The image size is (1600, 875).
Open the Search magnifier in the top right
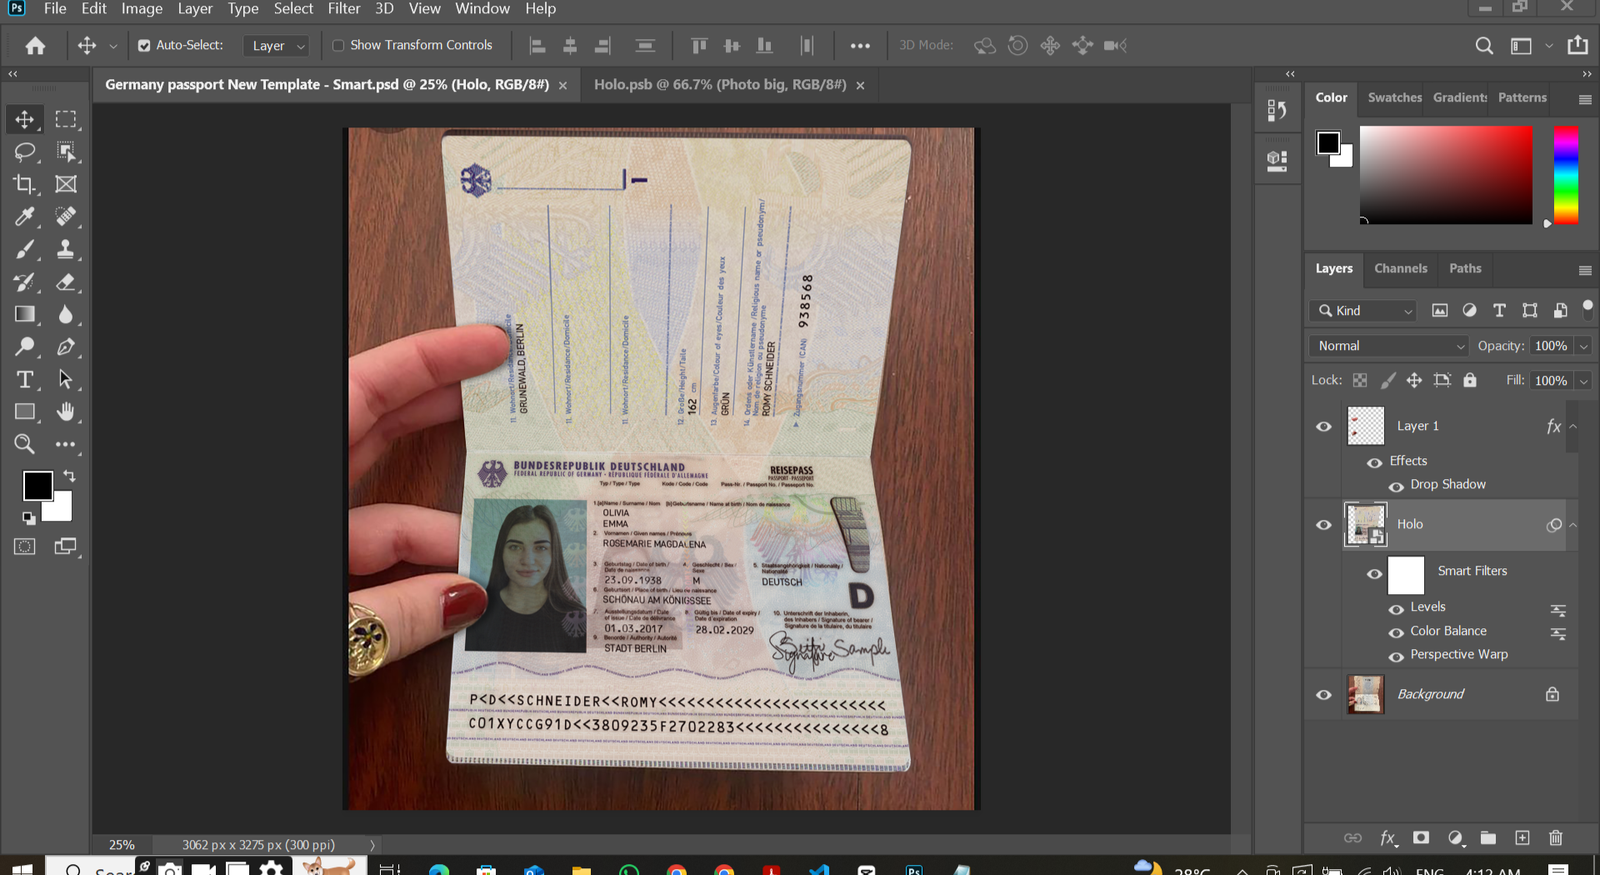(1485, 46)
